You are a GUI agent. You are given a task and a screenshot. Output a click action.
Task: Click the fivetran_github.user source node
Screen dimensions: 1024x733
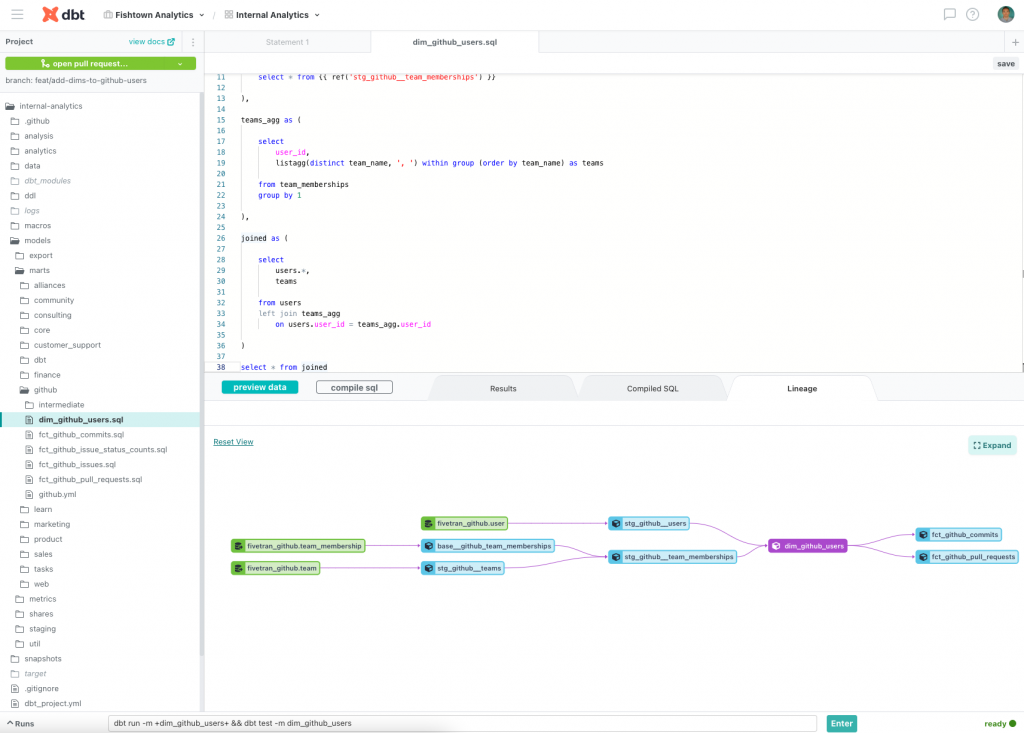coord(464,523)
